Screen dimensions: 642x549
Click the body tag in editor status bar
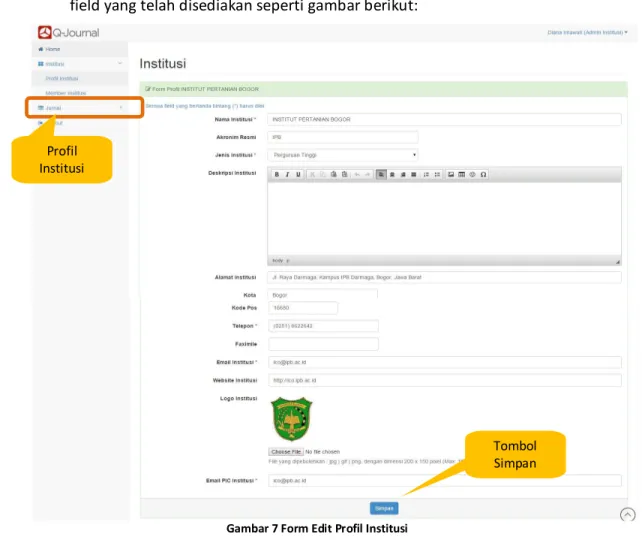pos(278,260)
